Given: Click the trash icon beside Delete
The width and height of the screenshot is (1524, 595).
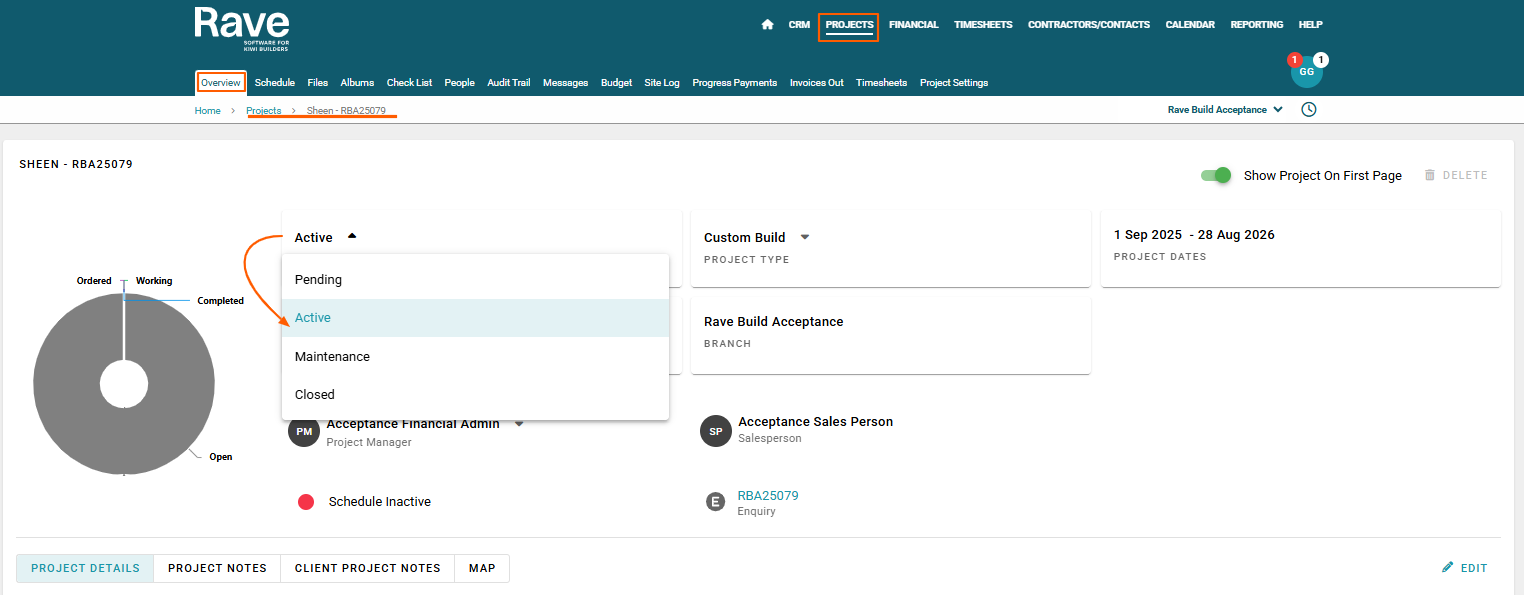Looking at the screenshot, I should coord(1429,175).
